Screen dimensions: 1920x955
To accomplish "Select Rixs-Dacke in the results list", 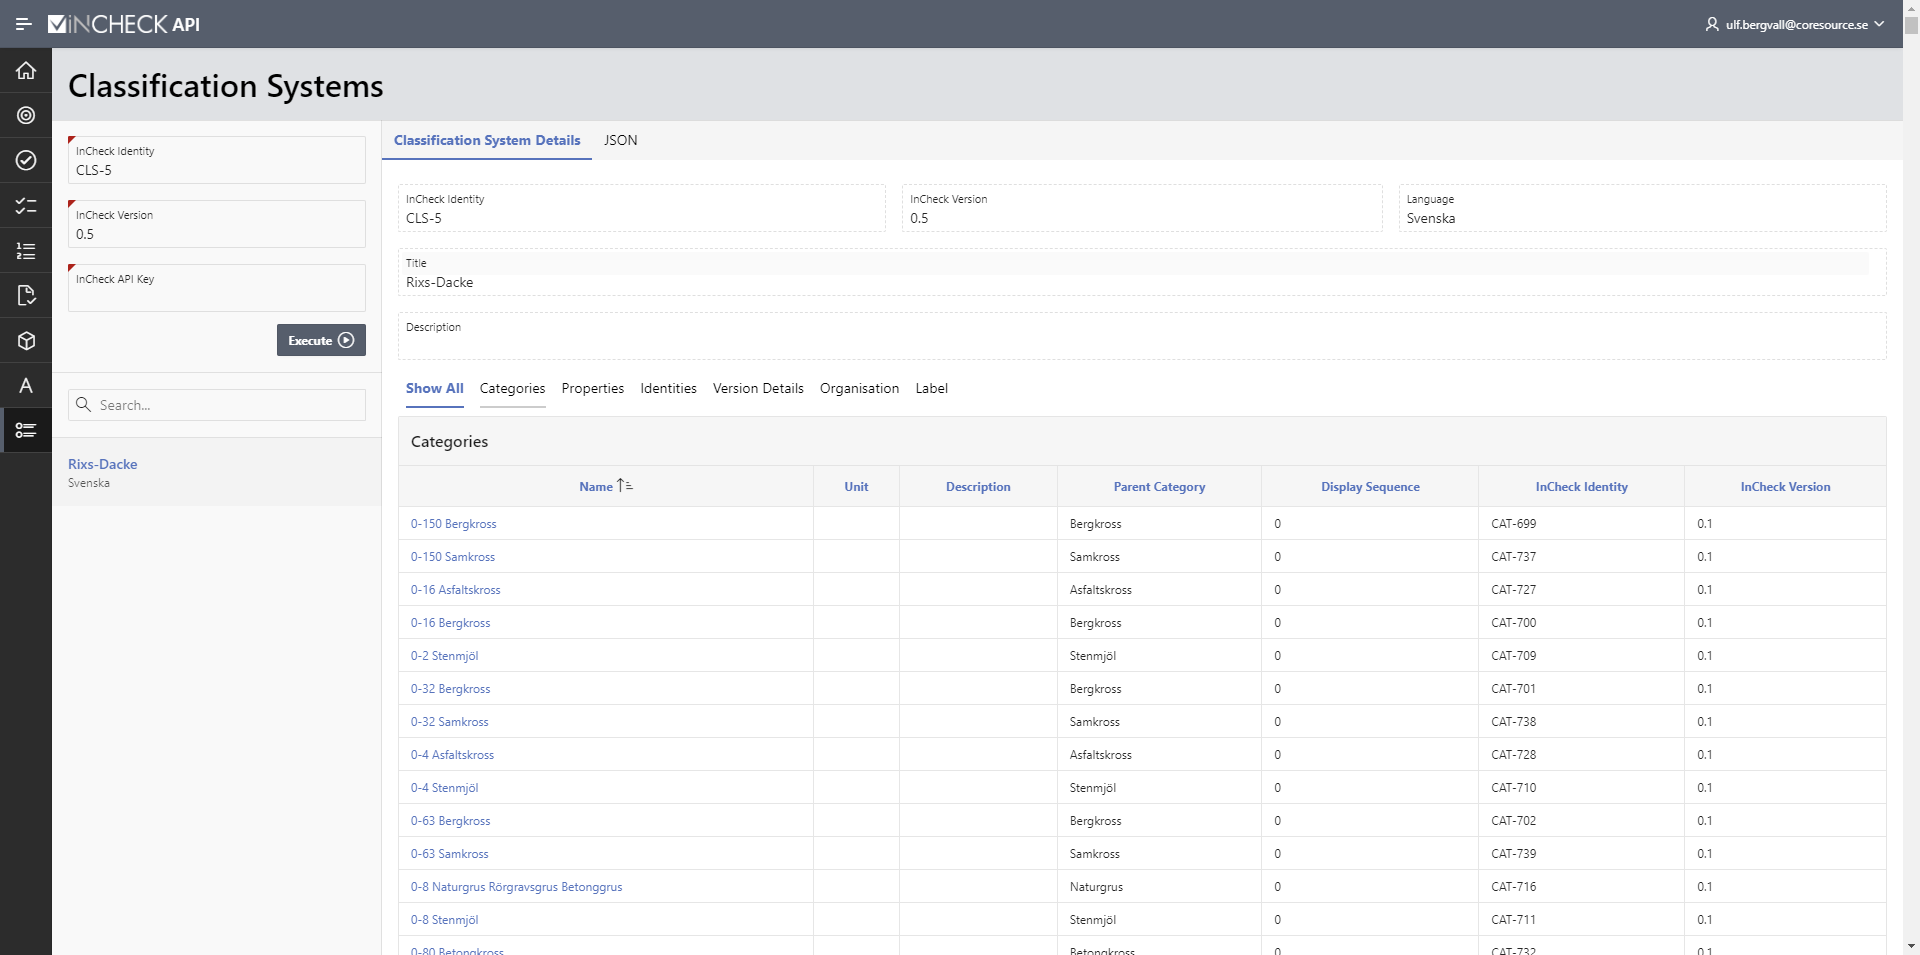I will tap(103, 465).
